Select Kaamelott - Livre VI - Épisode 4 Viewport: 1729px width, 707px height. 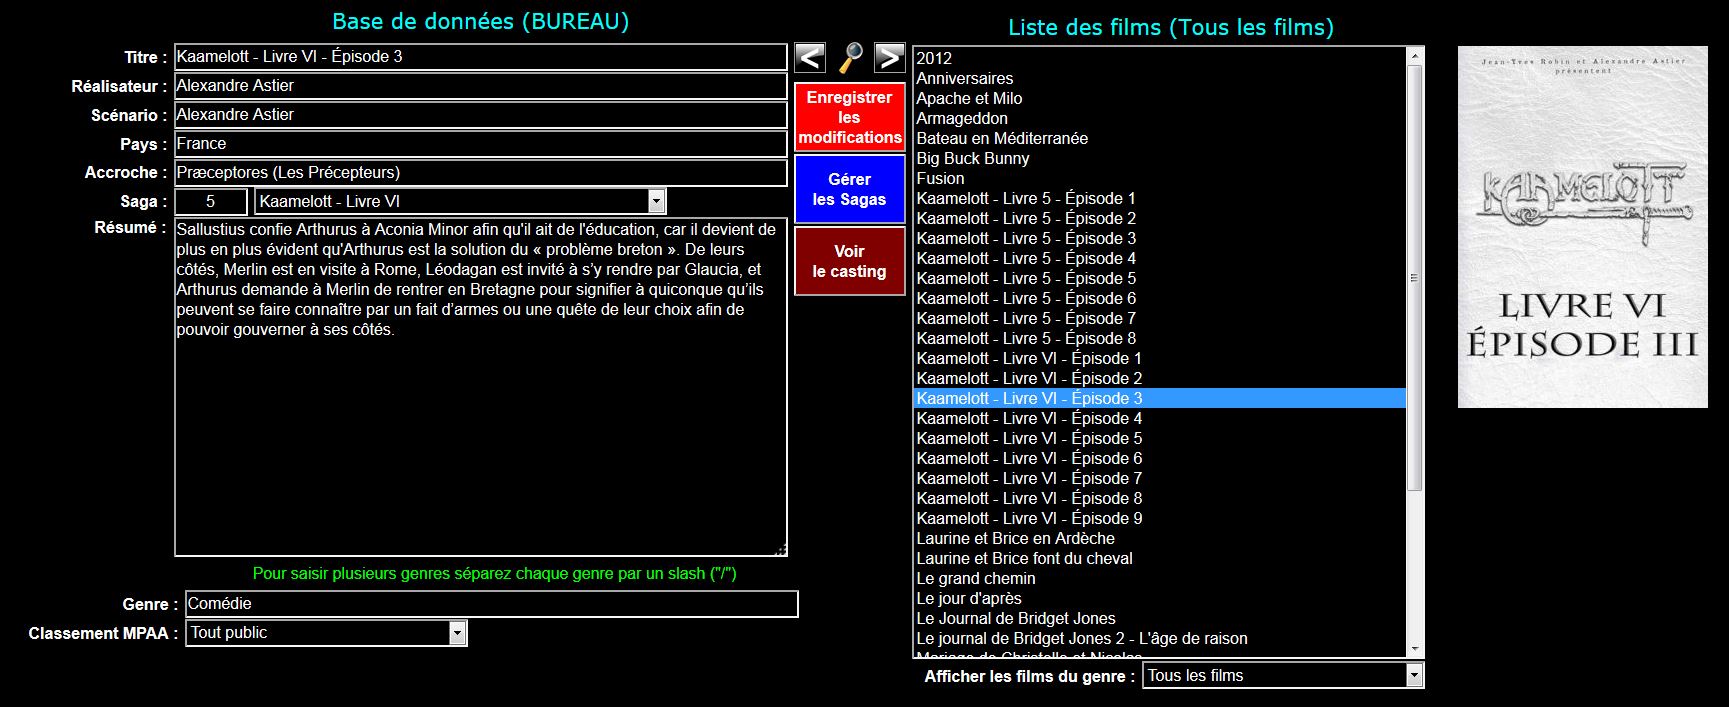[x=1160, y=418]
